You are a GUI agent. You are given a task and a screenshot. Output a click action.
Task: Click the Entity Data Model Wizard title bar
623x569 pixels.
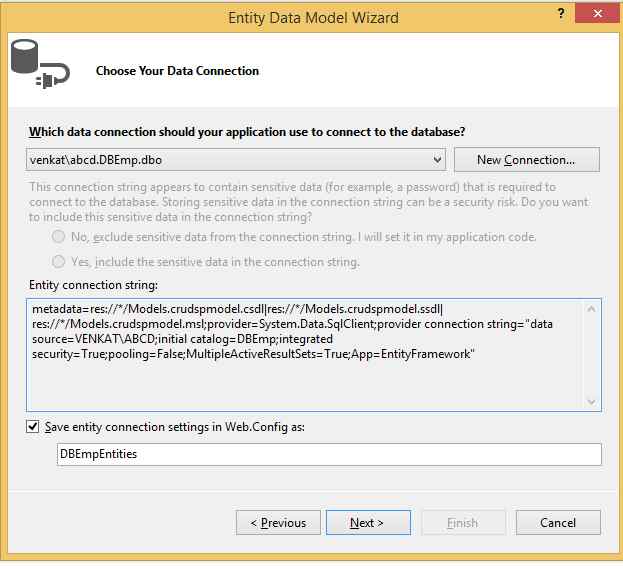point(312,17)
